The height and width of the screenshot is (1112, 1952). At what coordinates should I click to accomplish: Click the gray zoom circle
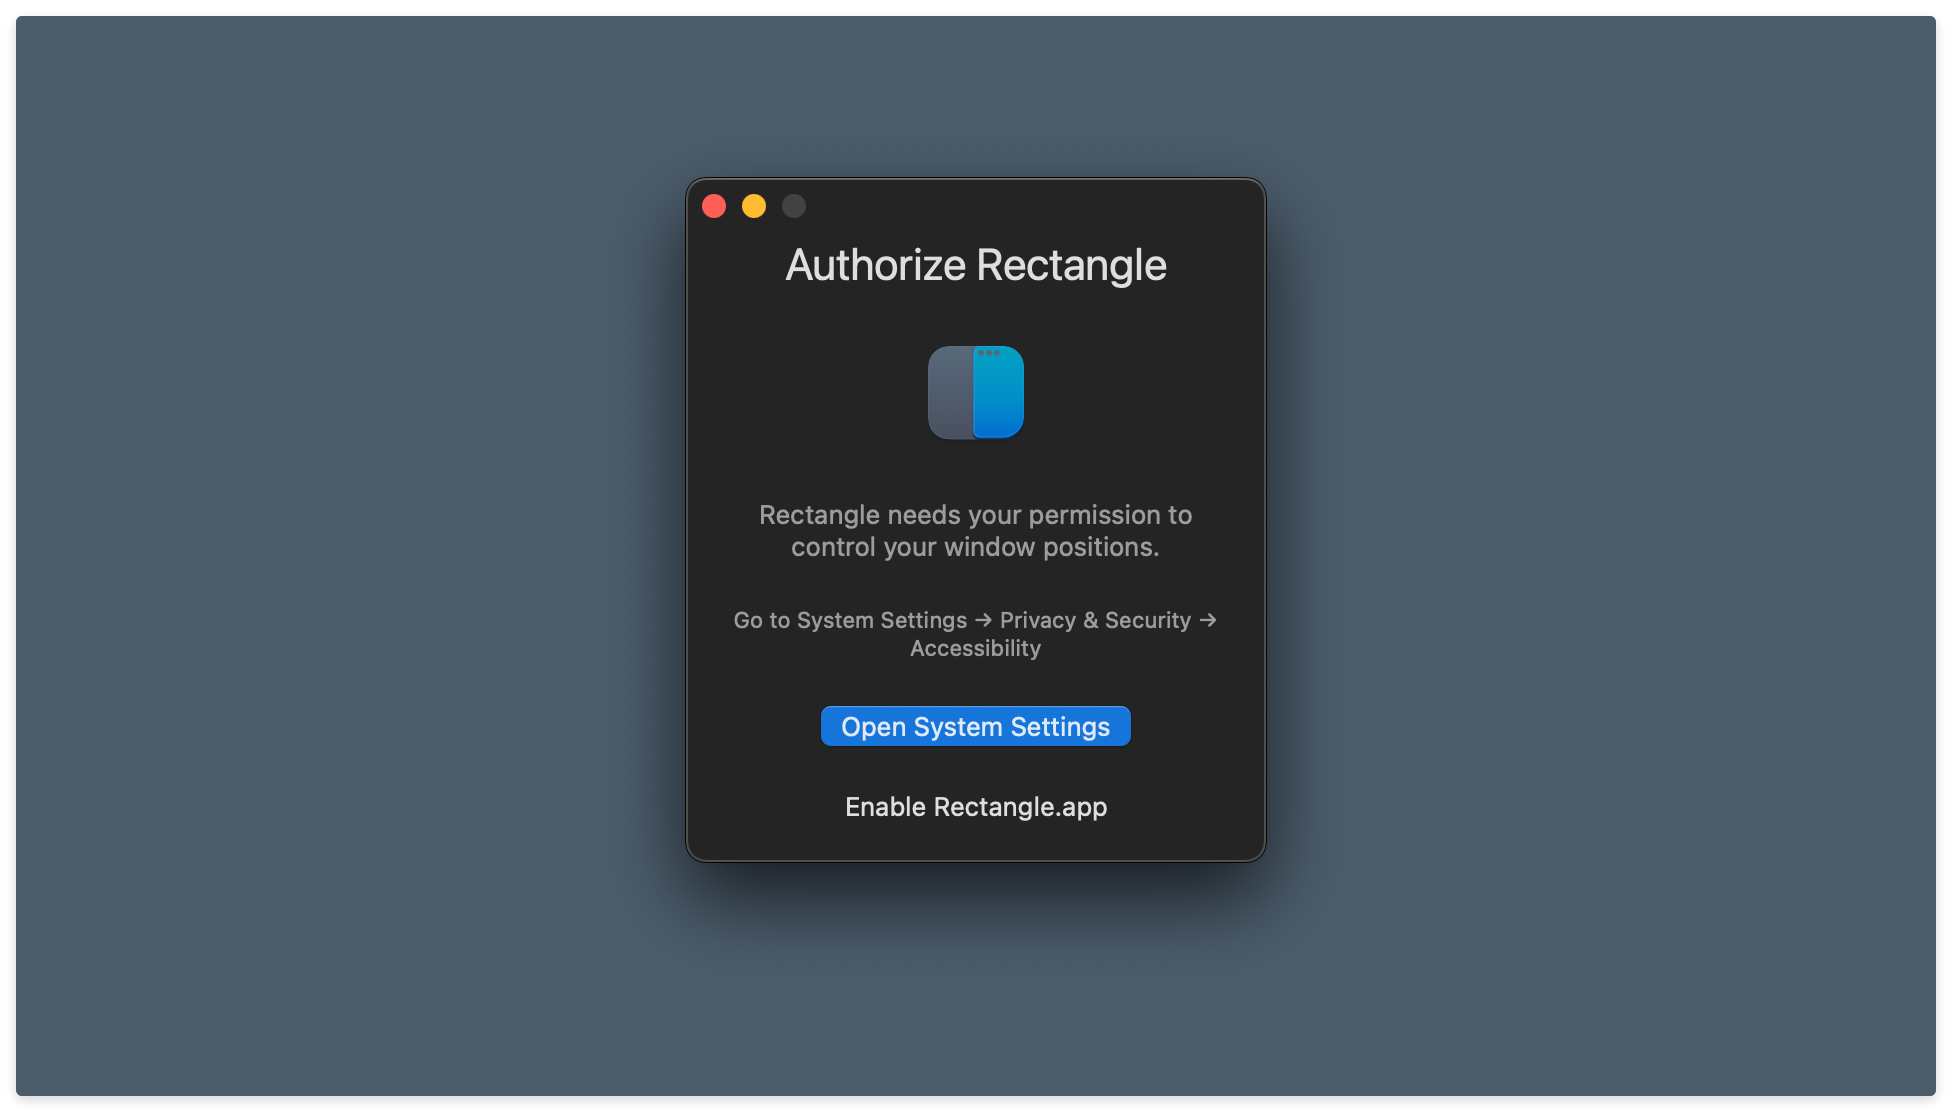pyautogui.click(x=793, y=205)
